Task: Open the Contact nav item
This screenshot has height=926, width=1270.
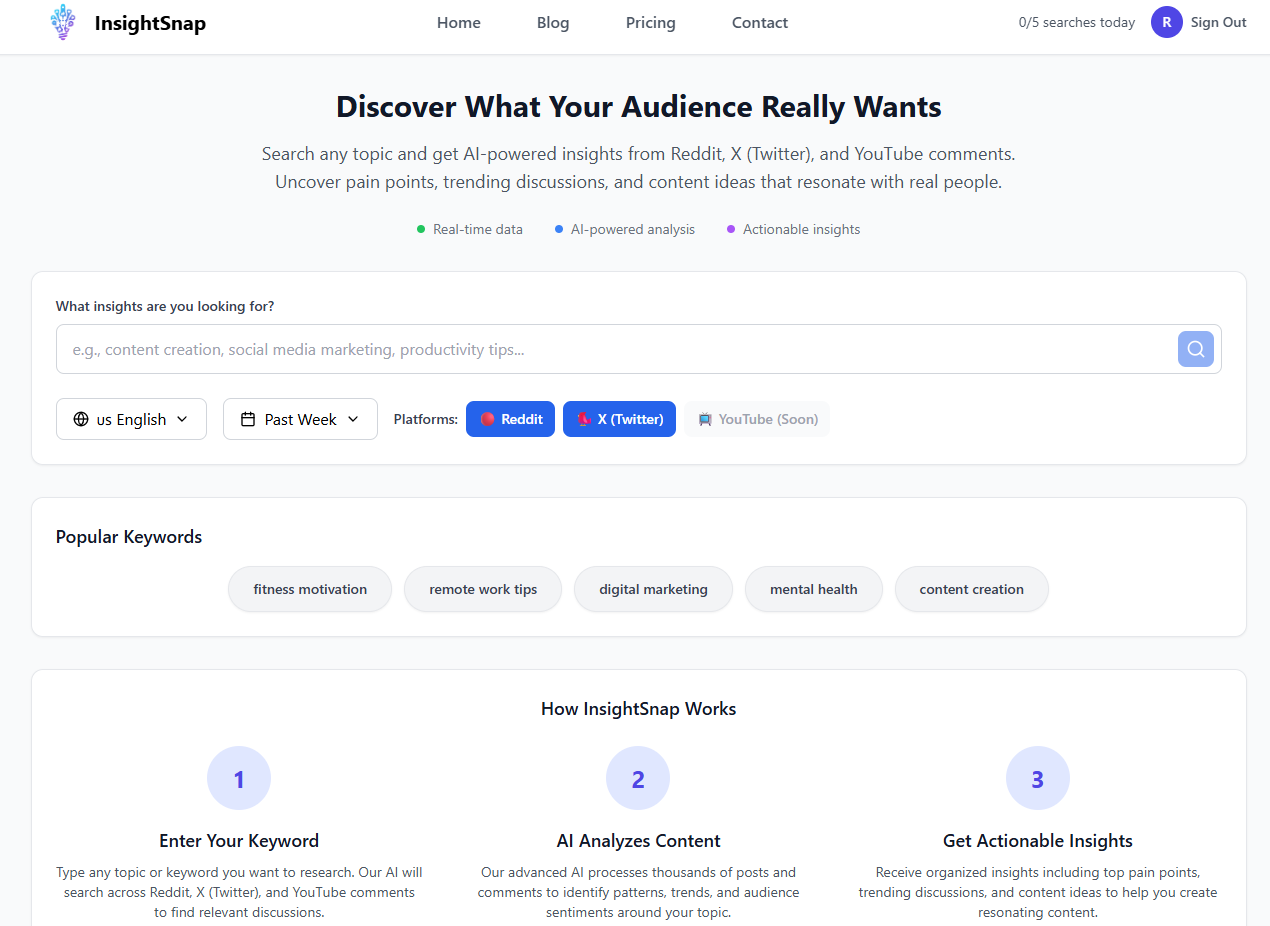Action: click(x=760, y=22)
